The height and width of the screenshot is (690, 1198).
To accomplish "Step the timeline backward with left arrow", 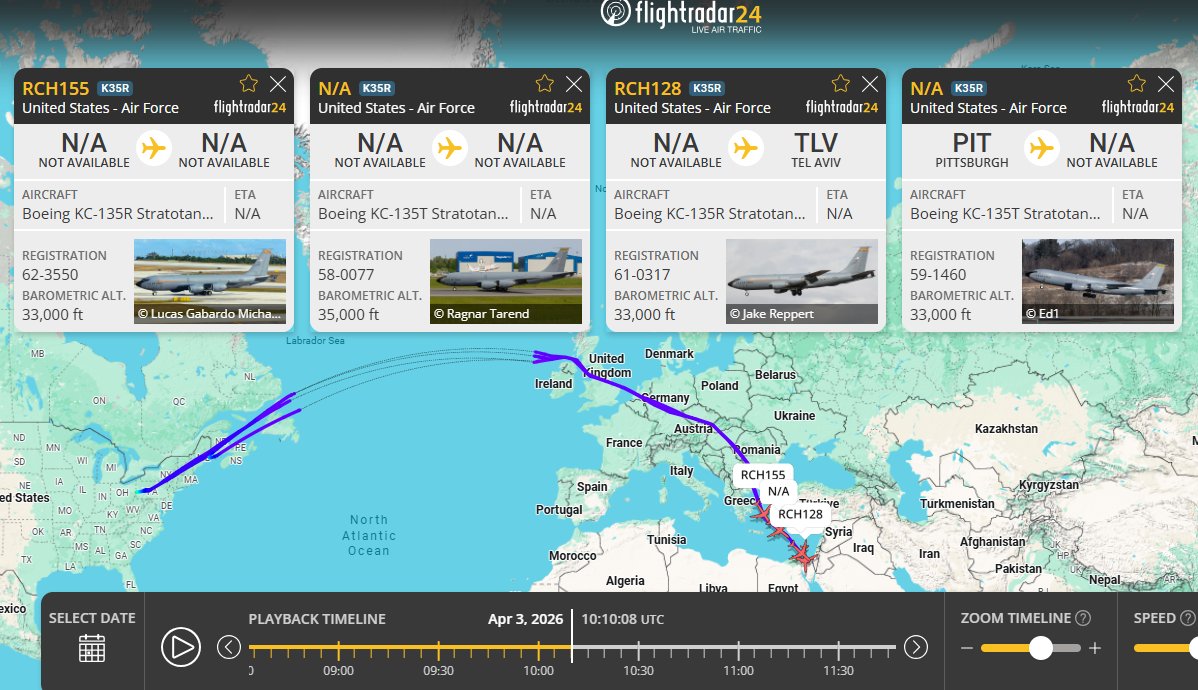I will pos(228,647).
